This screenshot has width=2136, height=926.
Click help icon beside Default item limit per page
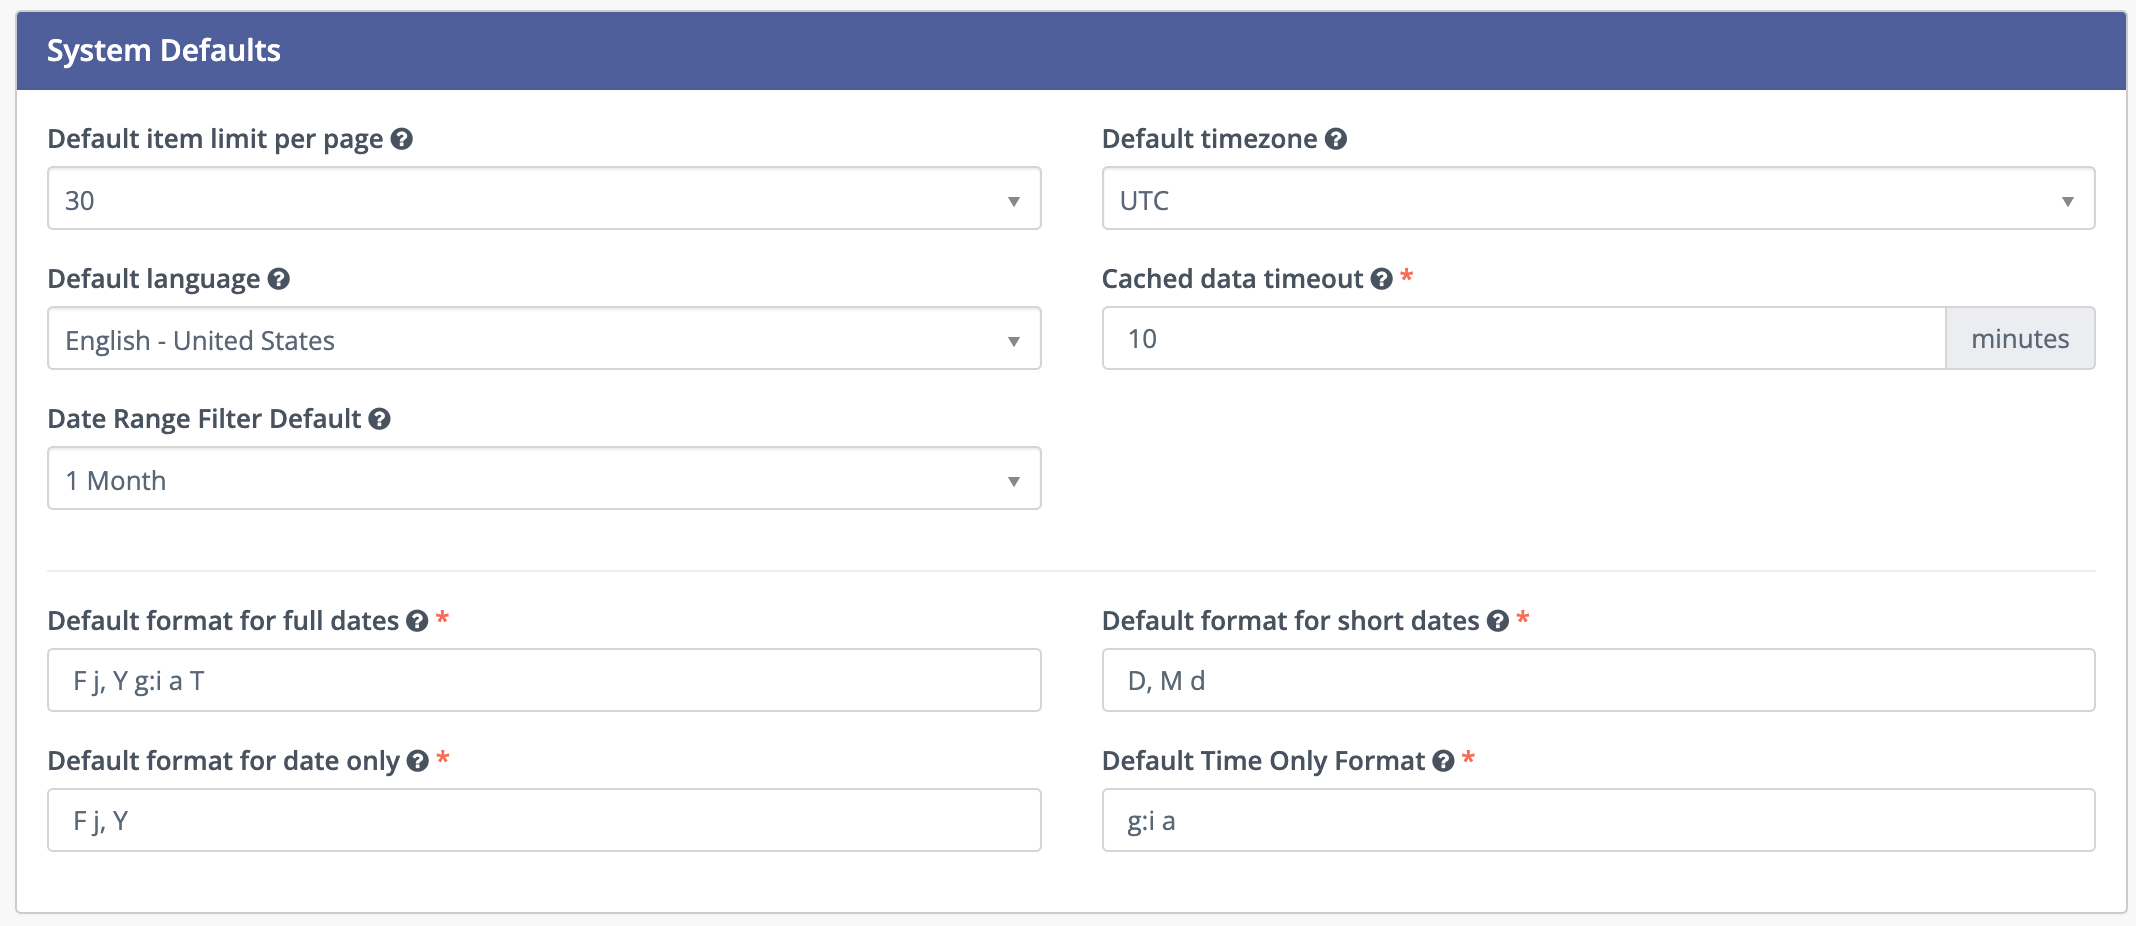click(x=402, y=139)
